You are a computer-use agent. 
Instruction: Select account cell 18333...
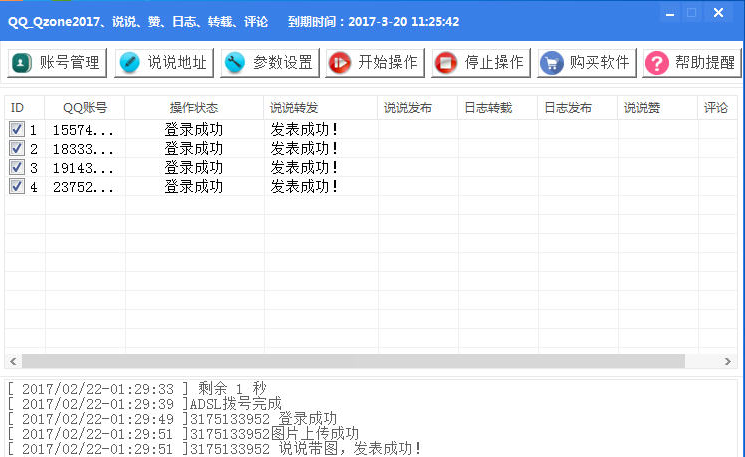click(x=83, y=149)
